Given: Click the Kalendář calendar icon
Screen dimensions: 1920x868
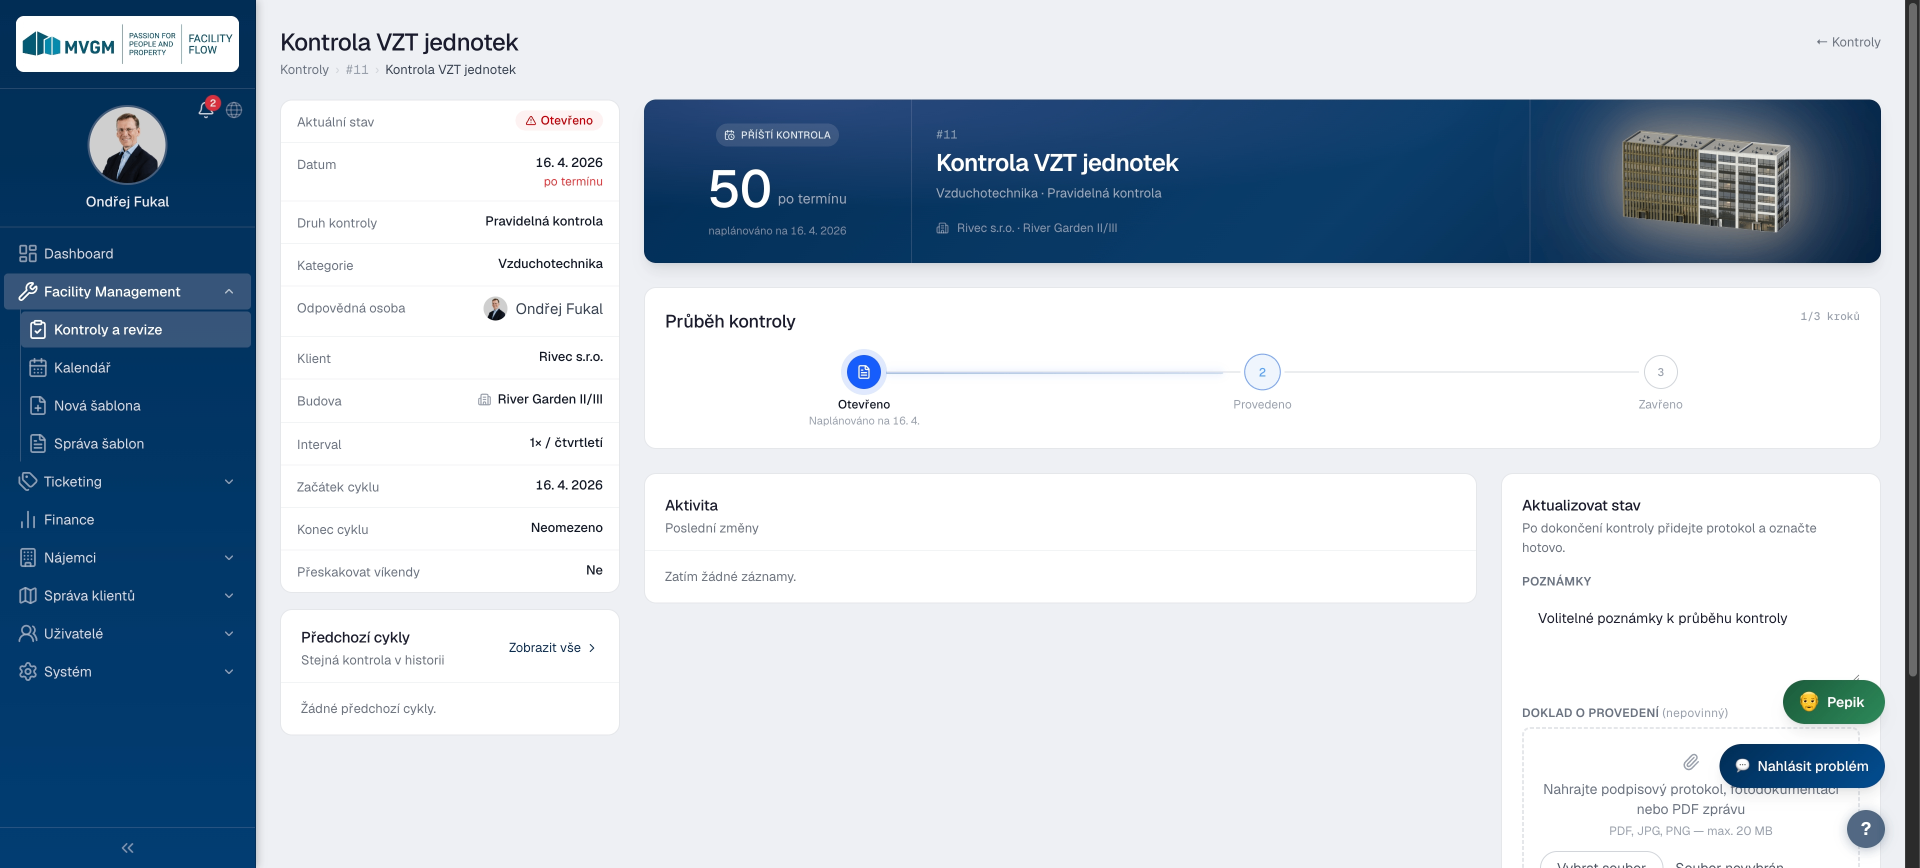Looking at the screenshot, I should coord(38,368).
